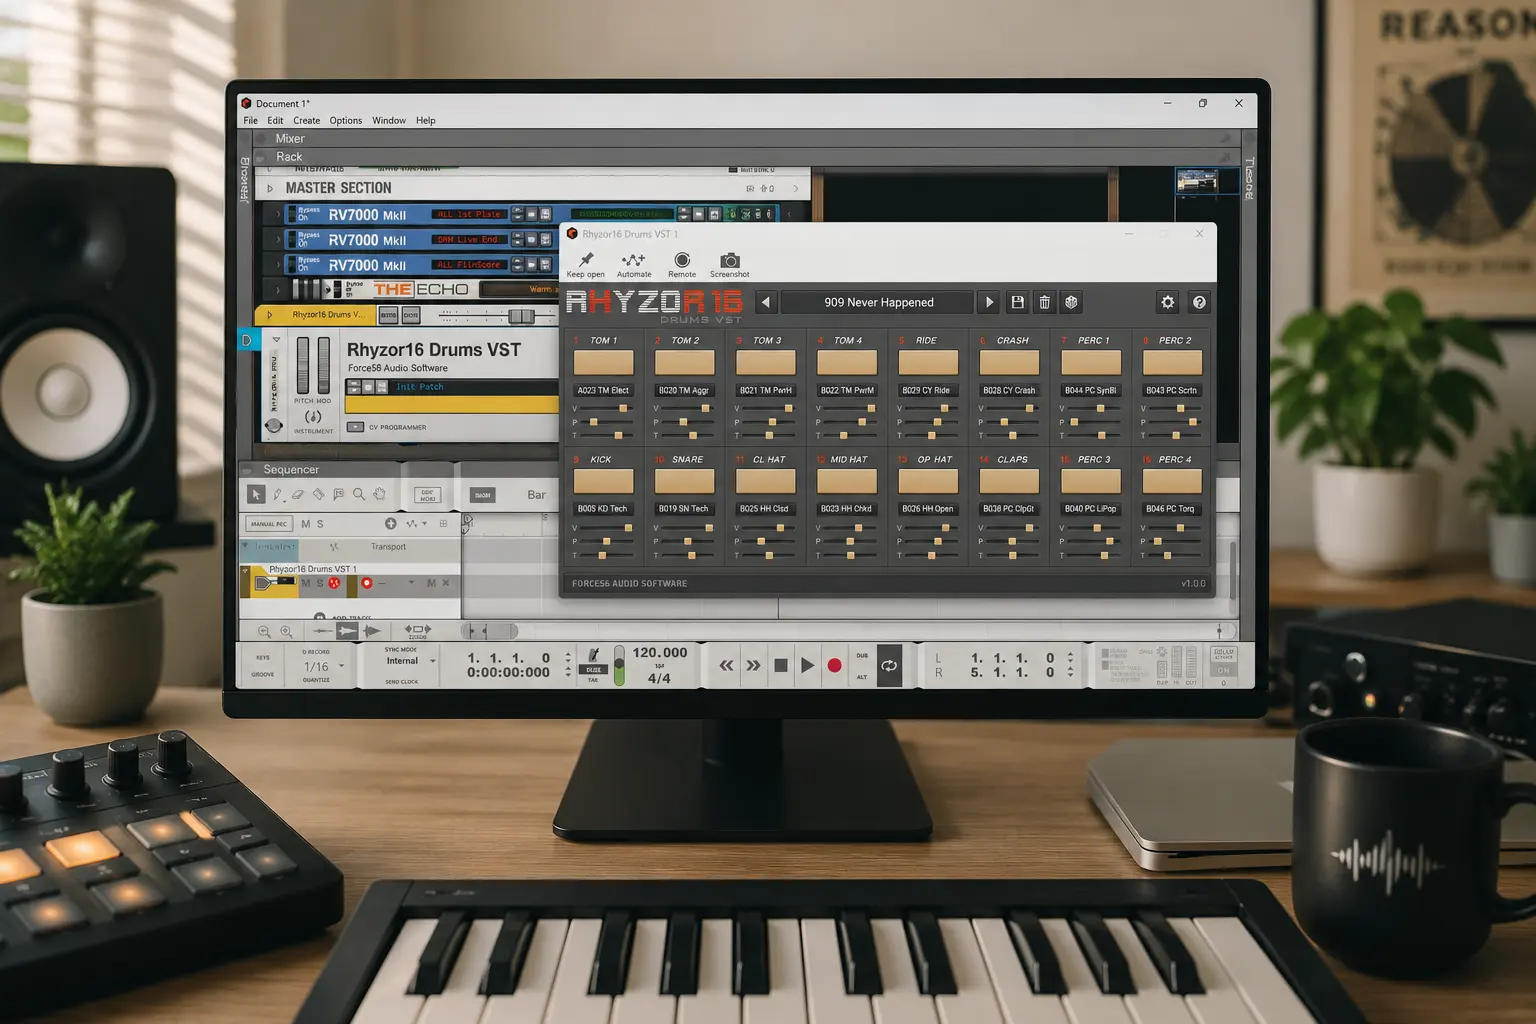Image resolution: width=1536 pixels, height=1024 pixels.
Task: Toggle the ALT recording mode
Action: click(862, 677)
